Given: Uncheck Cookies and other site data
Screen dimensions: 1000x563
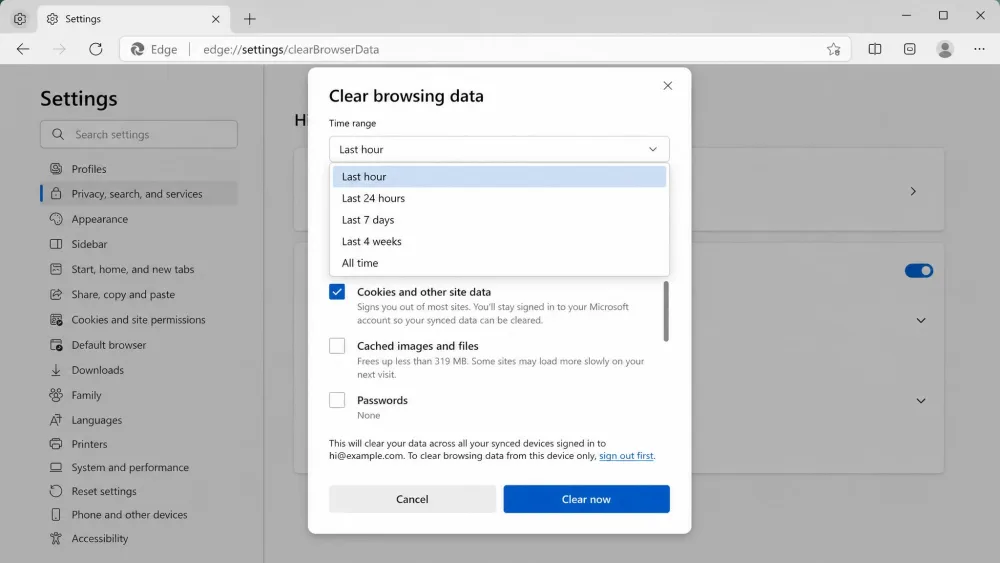Looking at the screenshot, I should pyautogui.click(x=337, y=292).
